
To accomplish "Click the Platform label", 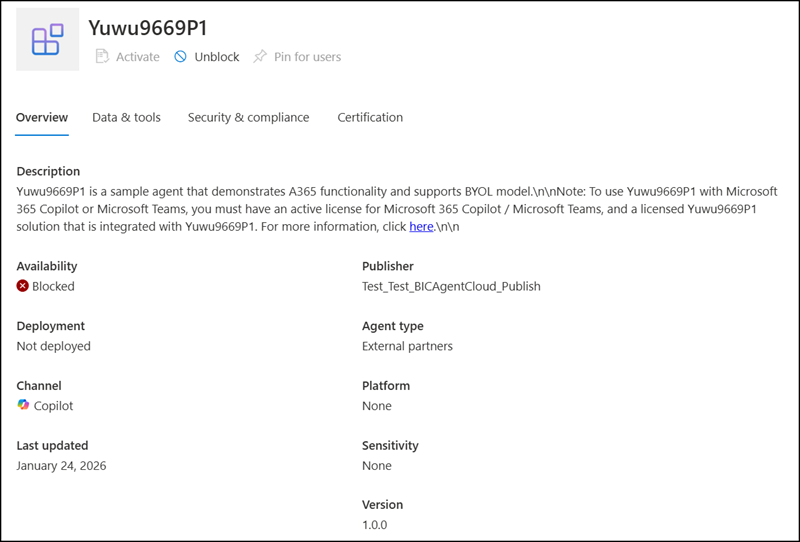I will (x=386, y=385).
